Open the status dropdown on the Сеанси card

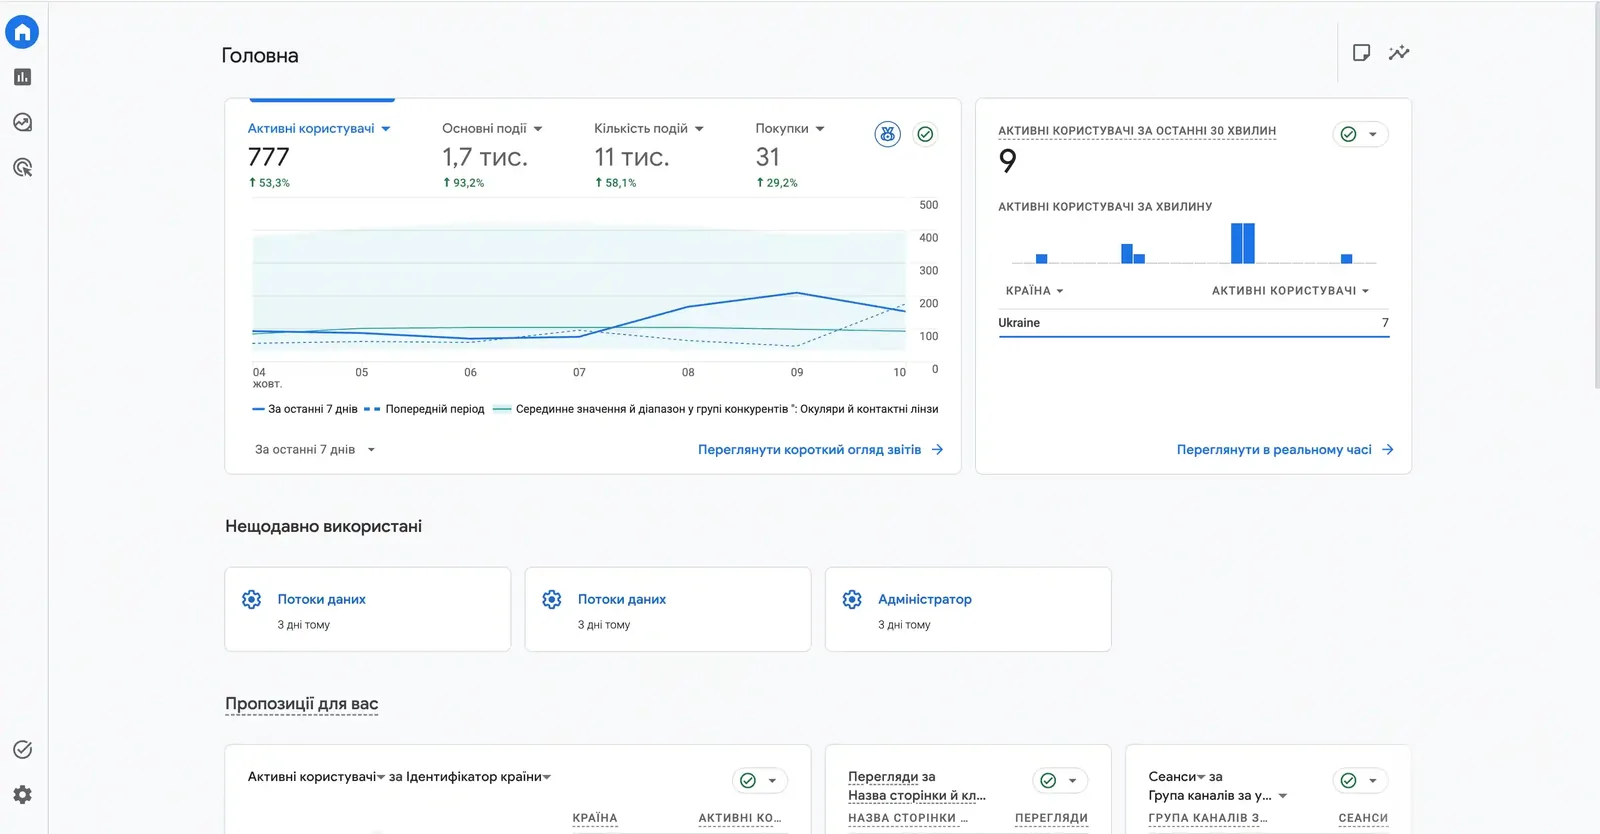point(1361,781)
